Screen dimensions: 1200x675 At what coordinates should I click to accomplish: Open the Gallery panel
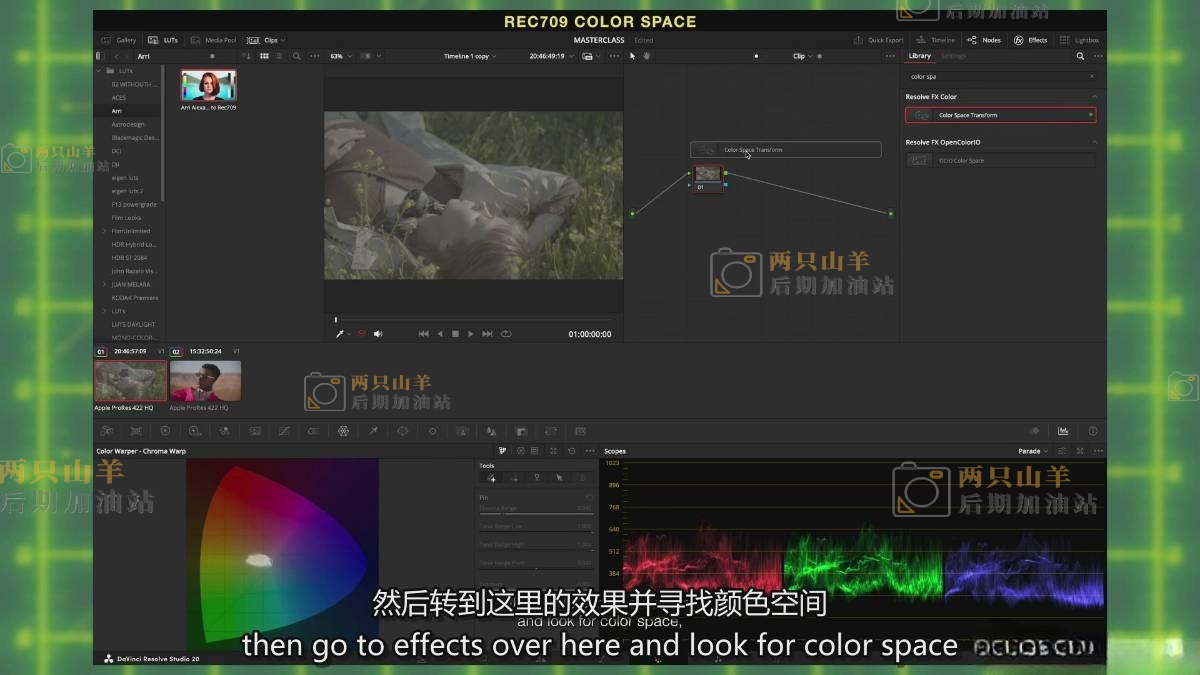[119, 40]
